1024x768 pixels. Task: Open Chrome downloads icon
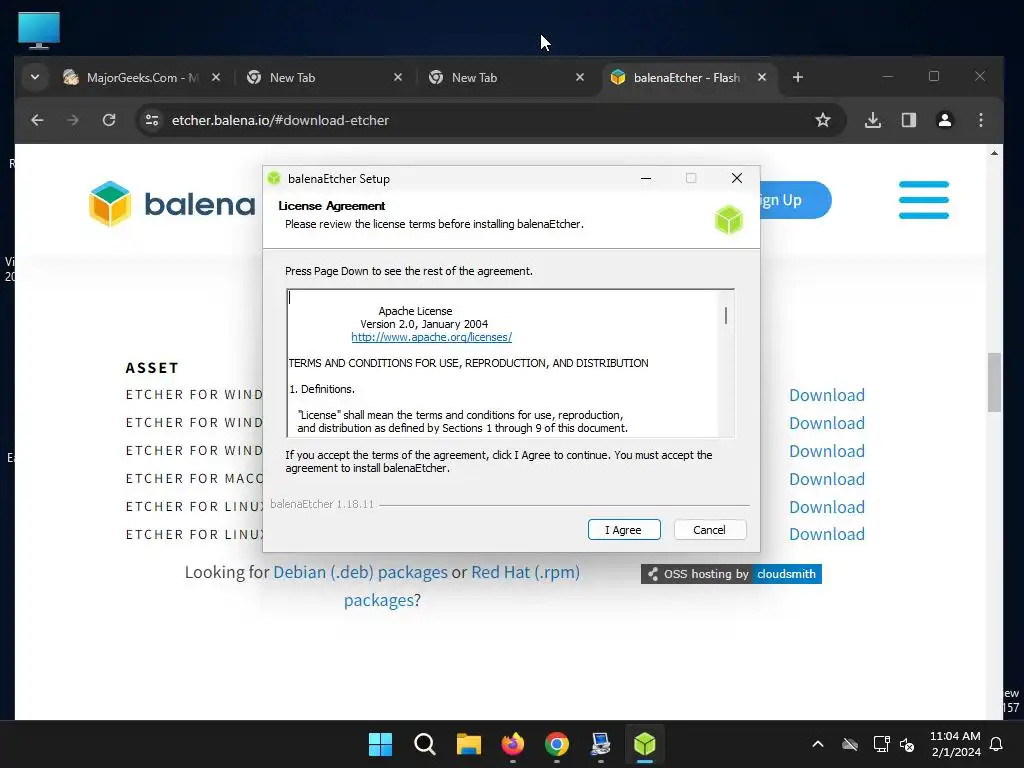[872, 120]
